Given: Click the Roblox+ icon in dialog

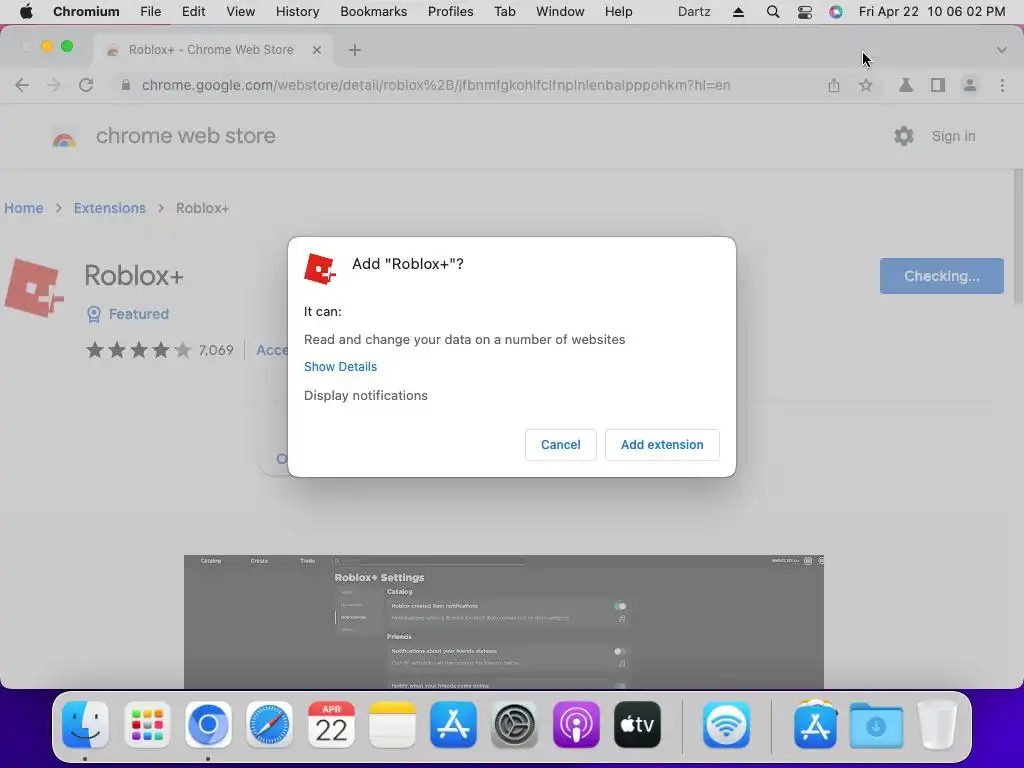Looking at the screenshot, I should pos(320,268).
